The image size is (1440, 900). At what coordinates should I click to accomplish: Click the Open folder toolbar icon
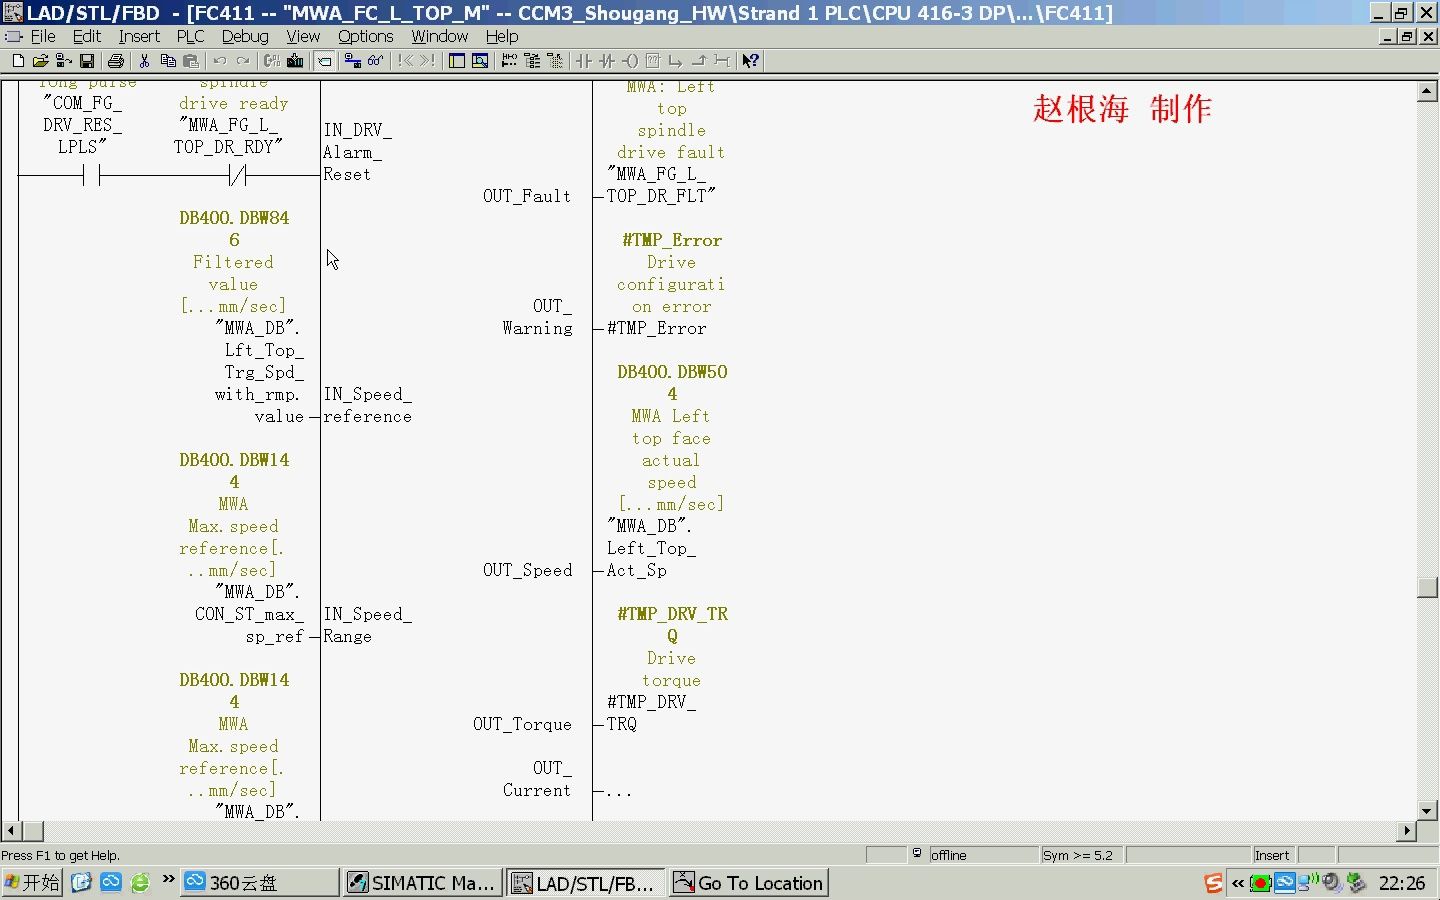(x=40, y=61)
